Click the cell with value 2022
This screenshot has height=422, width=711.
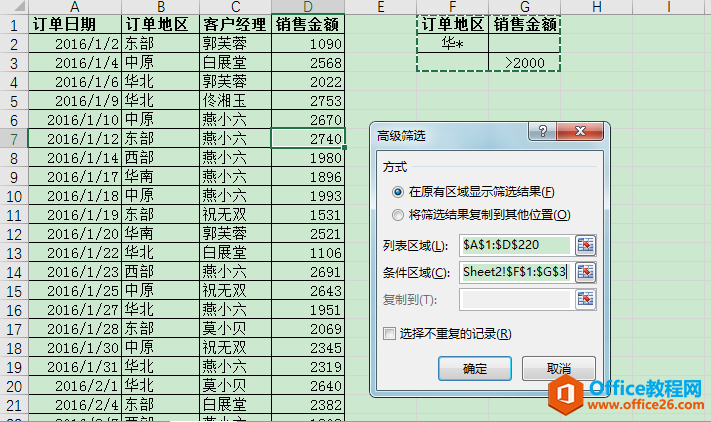[308, 82]
